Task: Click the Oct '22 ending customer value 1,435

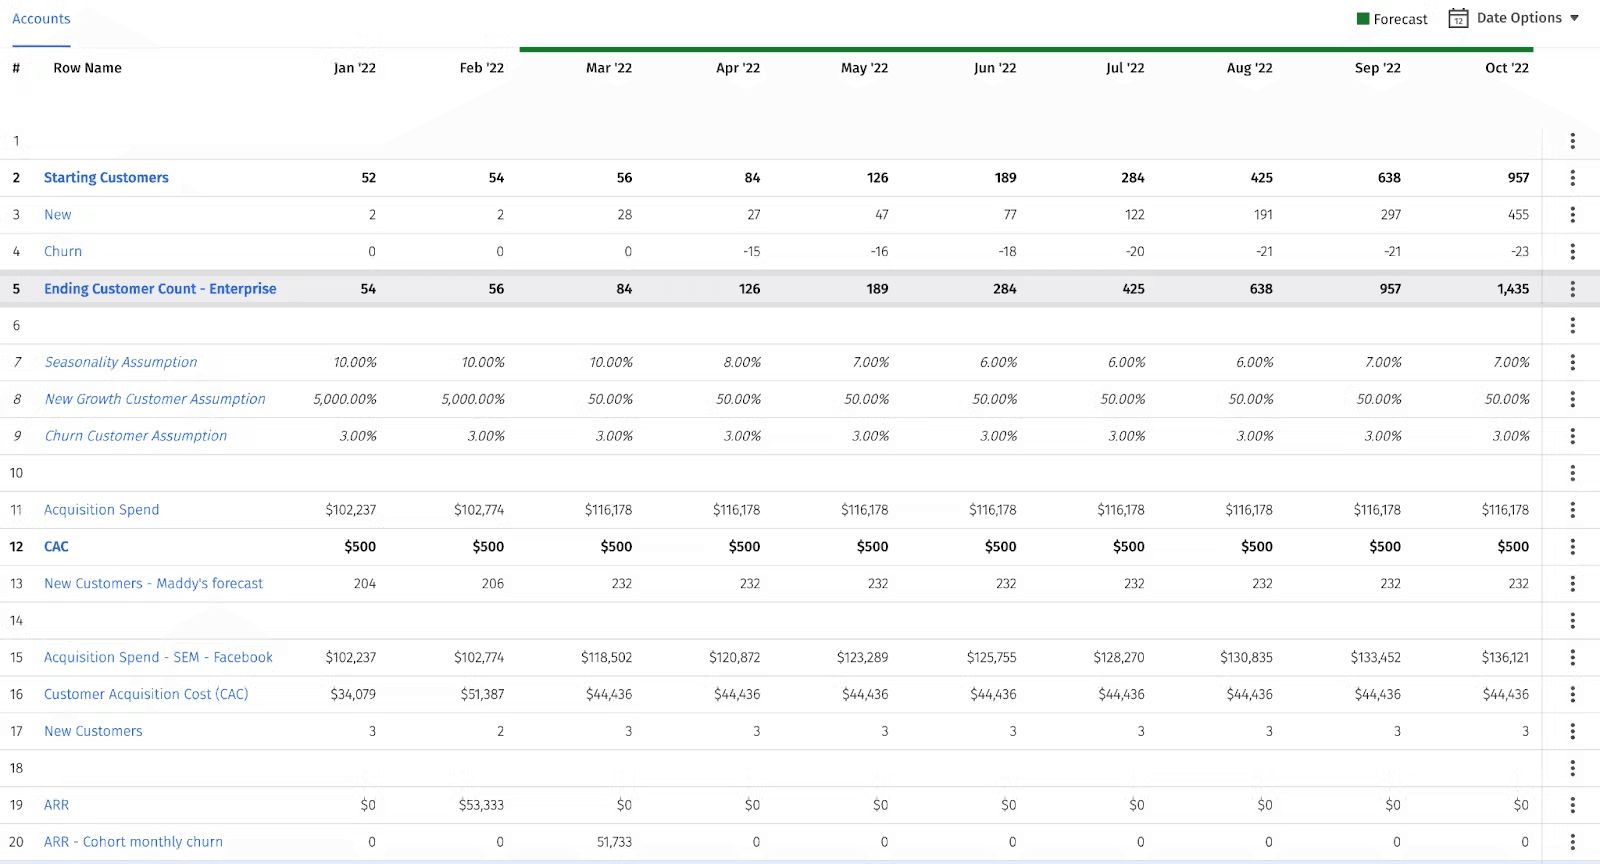Action: point(1512,289)
